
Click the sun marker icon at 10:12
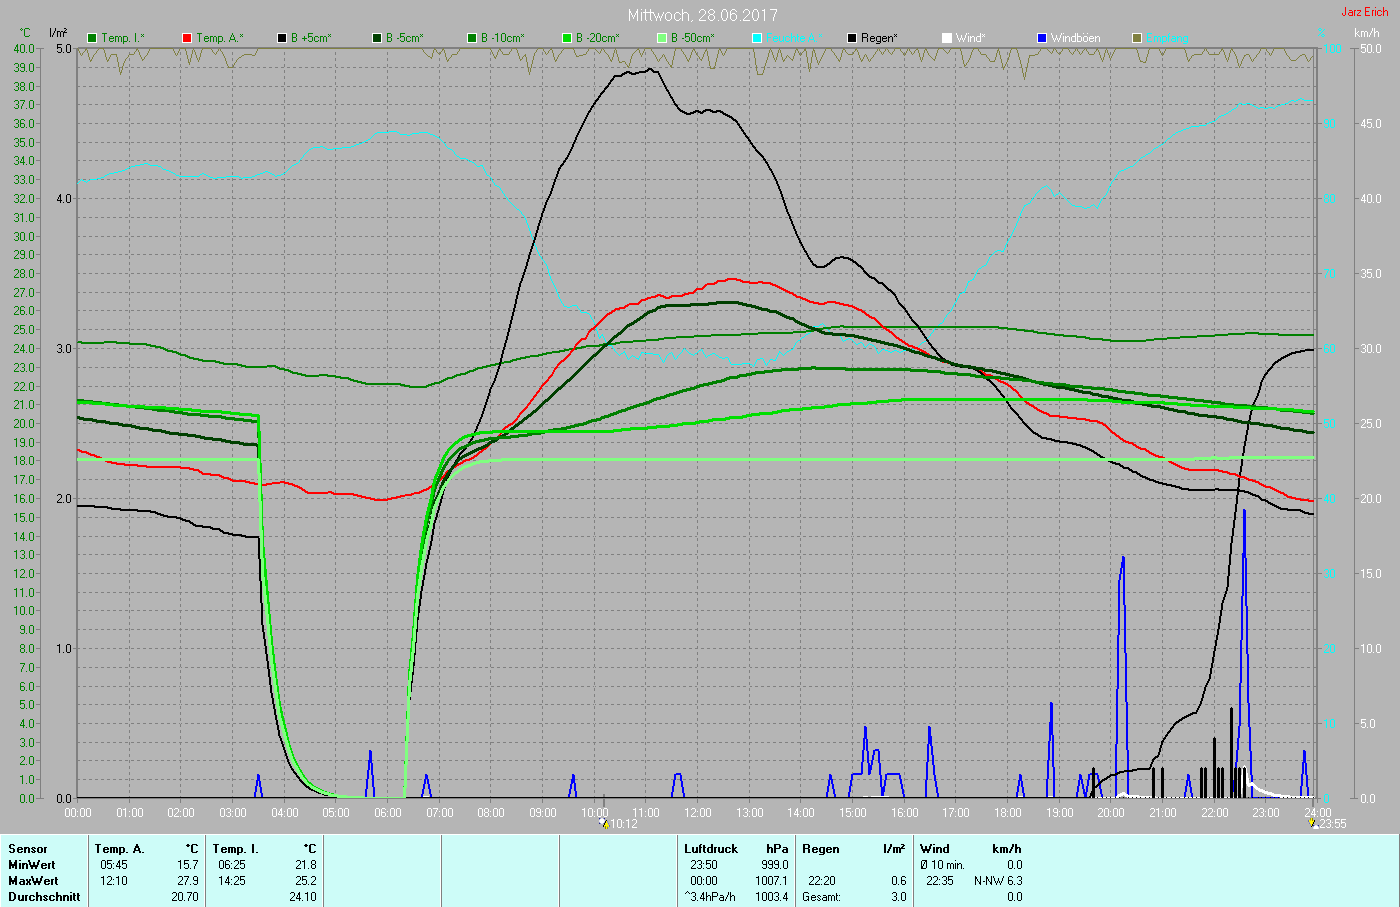[604, 824]
